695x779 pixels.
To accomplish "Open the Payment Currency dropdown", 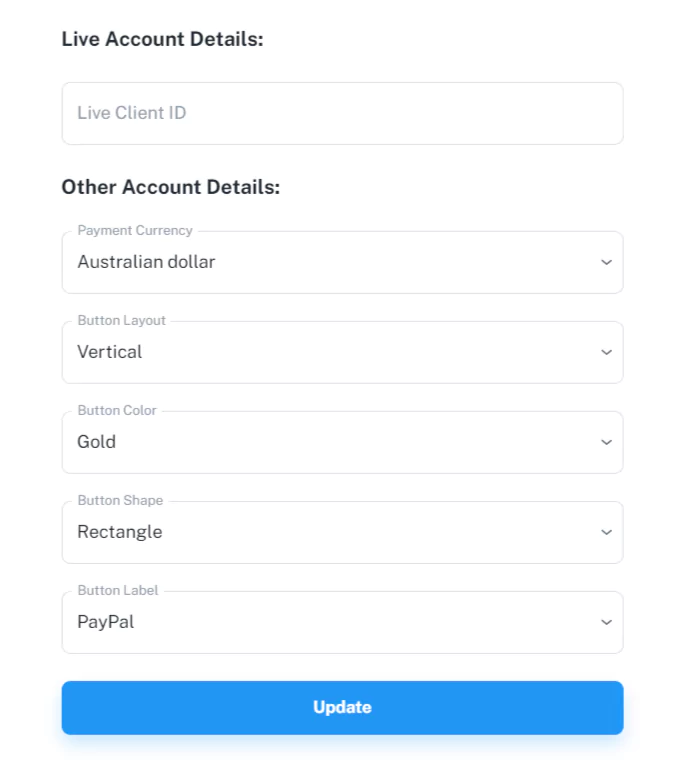I will (x=342, y=263).
